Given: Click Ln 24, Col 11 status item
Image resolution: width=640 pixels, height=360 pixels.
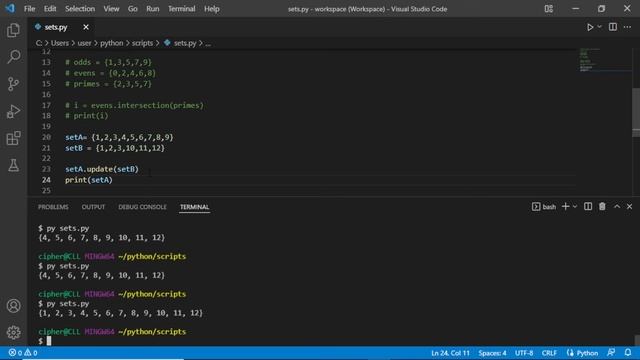Looking at the screenshot, I should click(450, 353).
